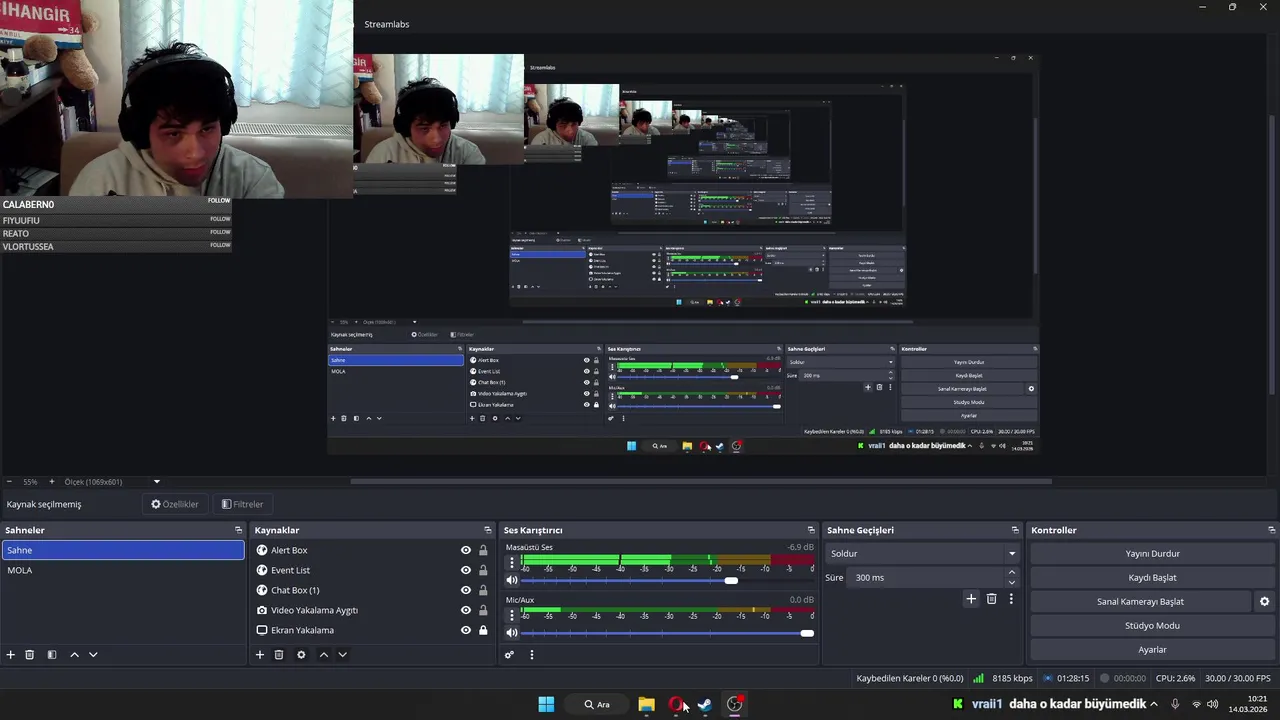Screen dimensions: 1280x720
Task: Add a new source in Kaynaklar panel
Action: 260,655
